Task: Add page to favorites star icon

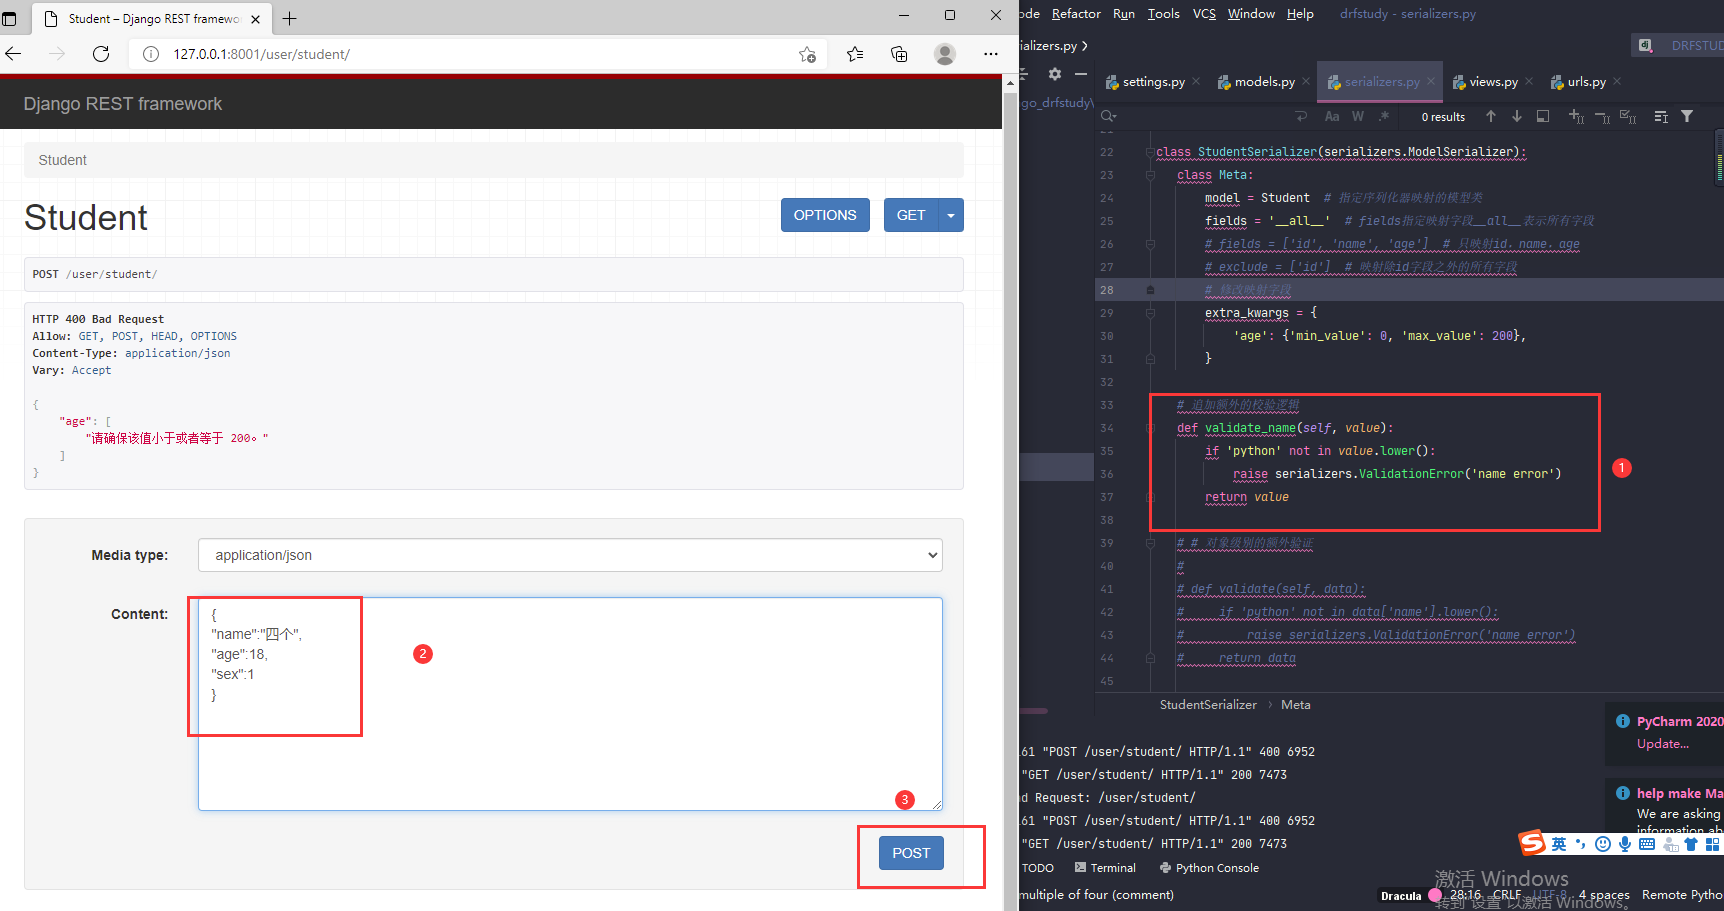Action: tap(807, 54)
